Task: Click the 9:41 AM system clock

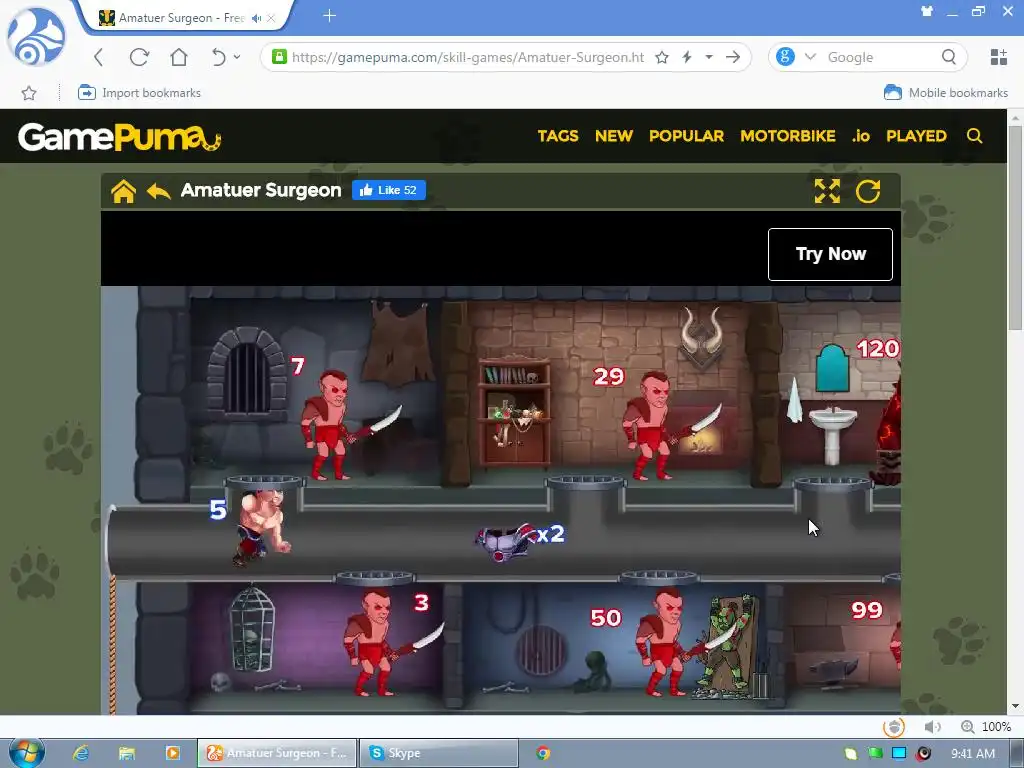Action: pos(972,753)
